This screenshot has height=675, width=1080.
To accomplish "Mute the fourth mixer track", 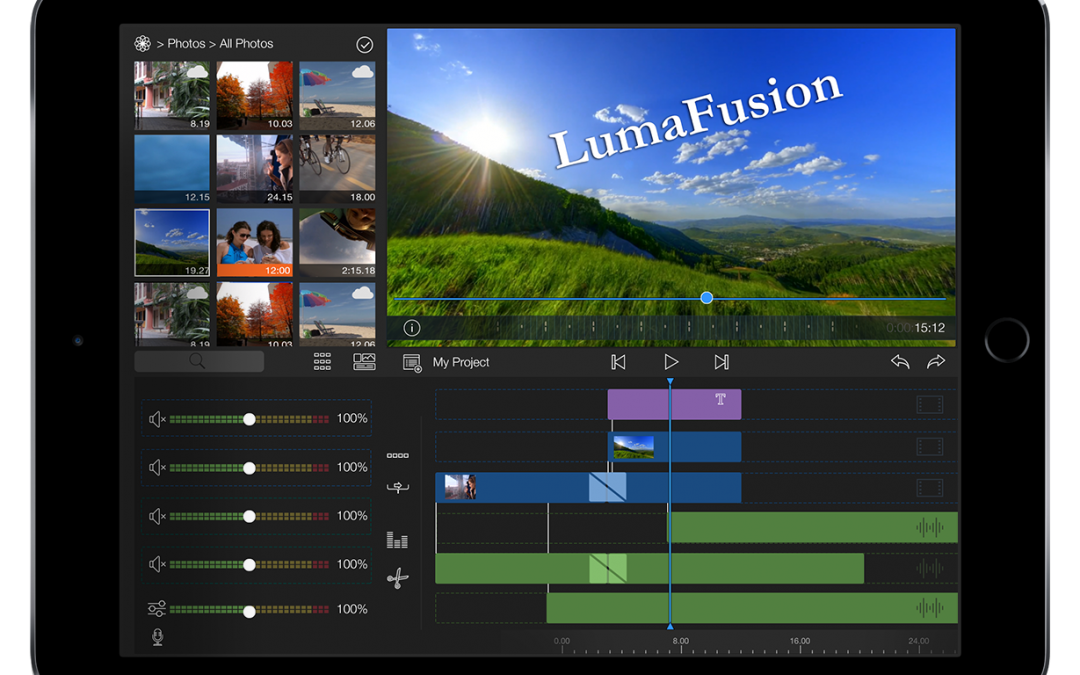I will click(x=157, y=564).
